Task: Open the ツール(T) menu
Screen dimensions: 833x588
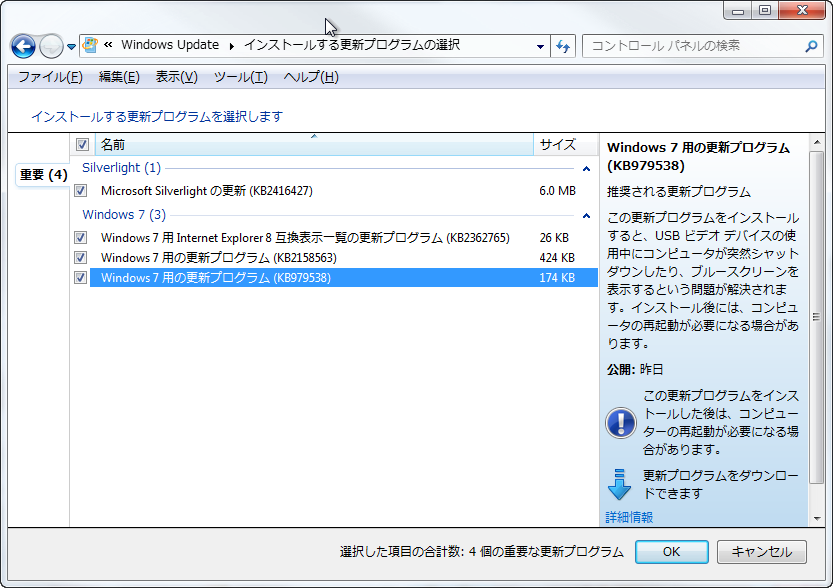Action: (x=240, y=77)
